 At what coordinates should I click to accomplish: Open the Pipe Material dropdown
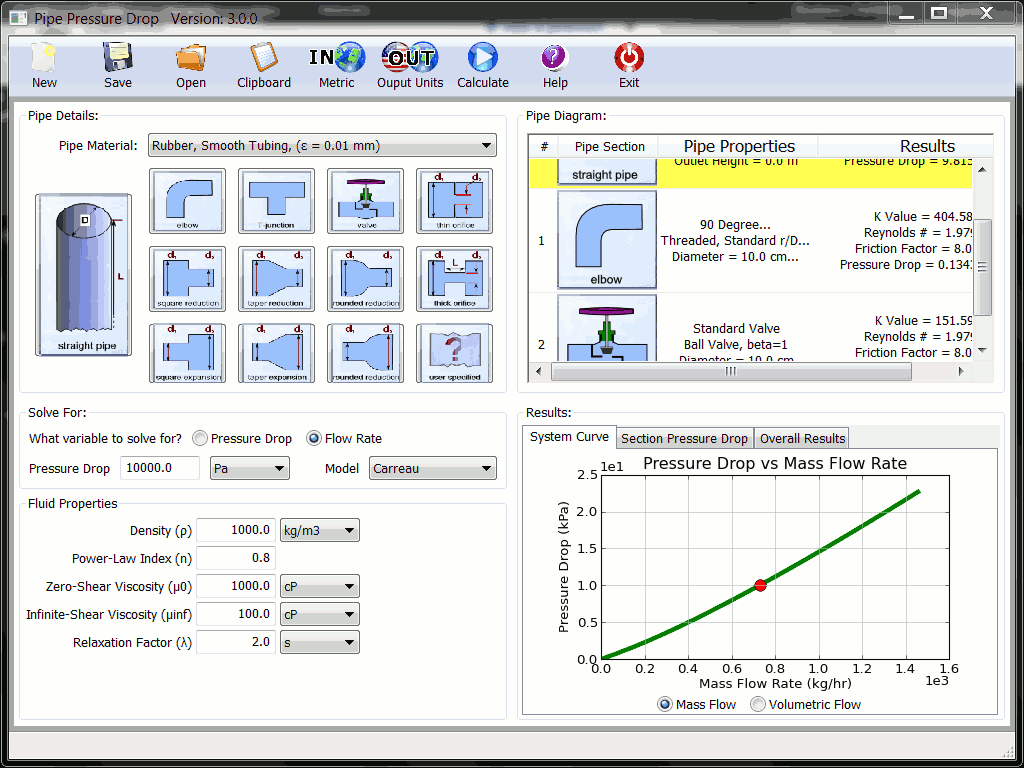pyautogui.click(x=322, y=145)
